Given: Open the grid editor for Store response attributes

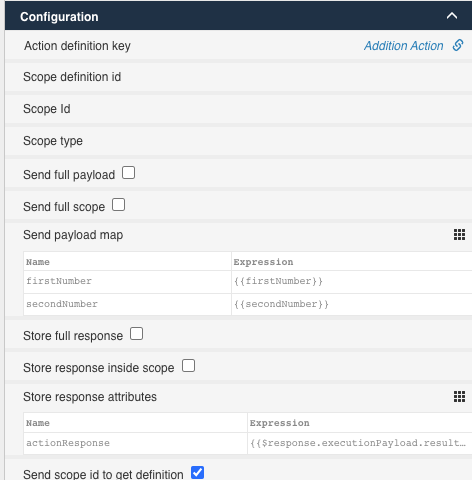Looking at the screenshot, I should point(459,397).
